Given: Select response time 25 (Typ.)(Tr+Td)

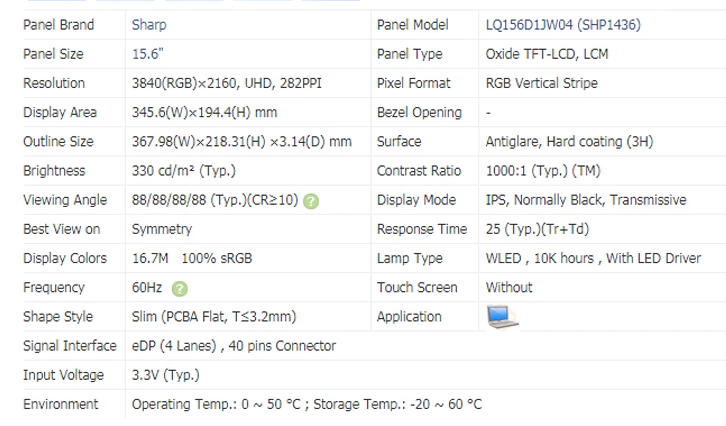Looking at the screenshot, I should click(x=538, y=229).
